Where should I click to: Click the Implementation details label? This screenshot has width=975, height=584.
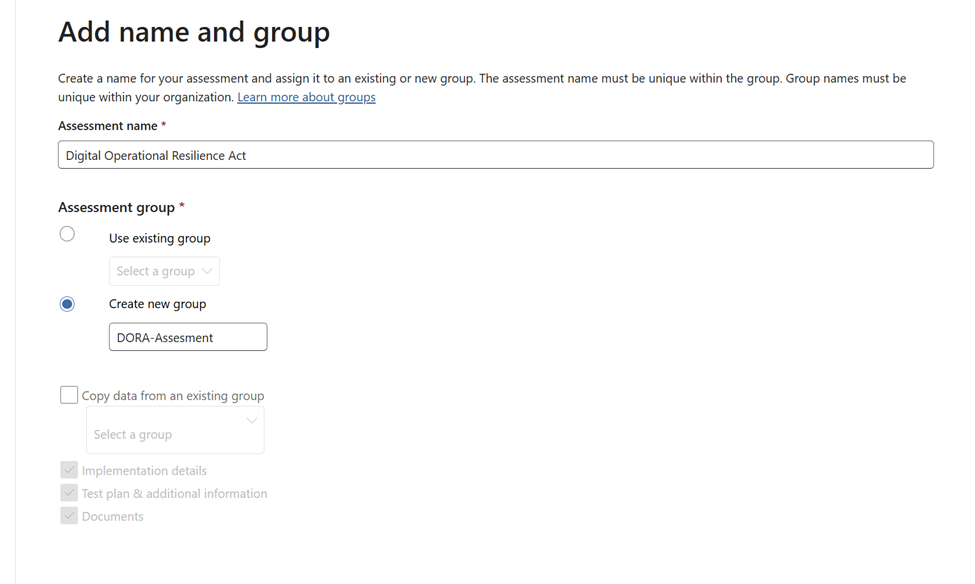click(144, 471)
